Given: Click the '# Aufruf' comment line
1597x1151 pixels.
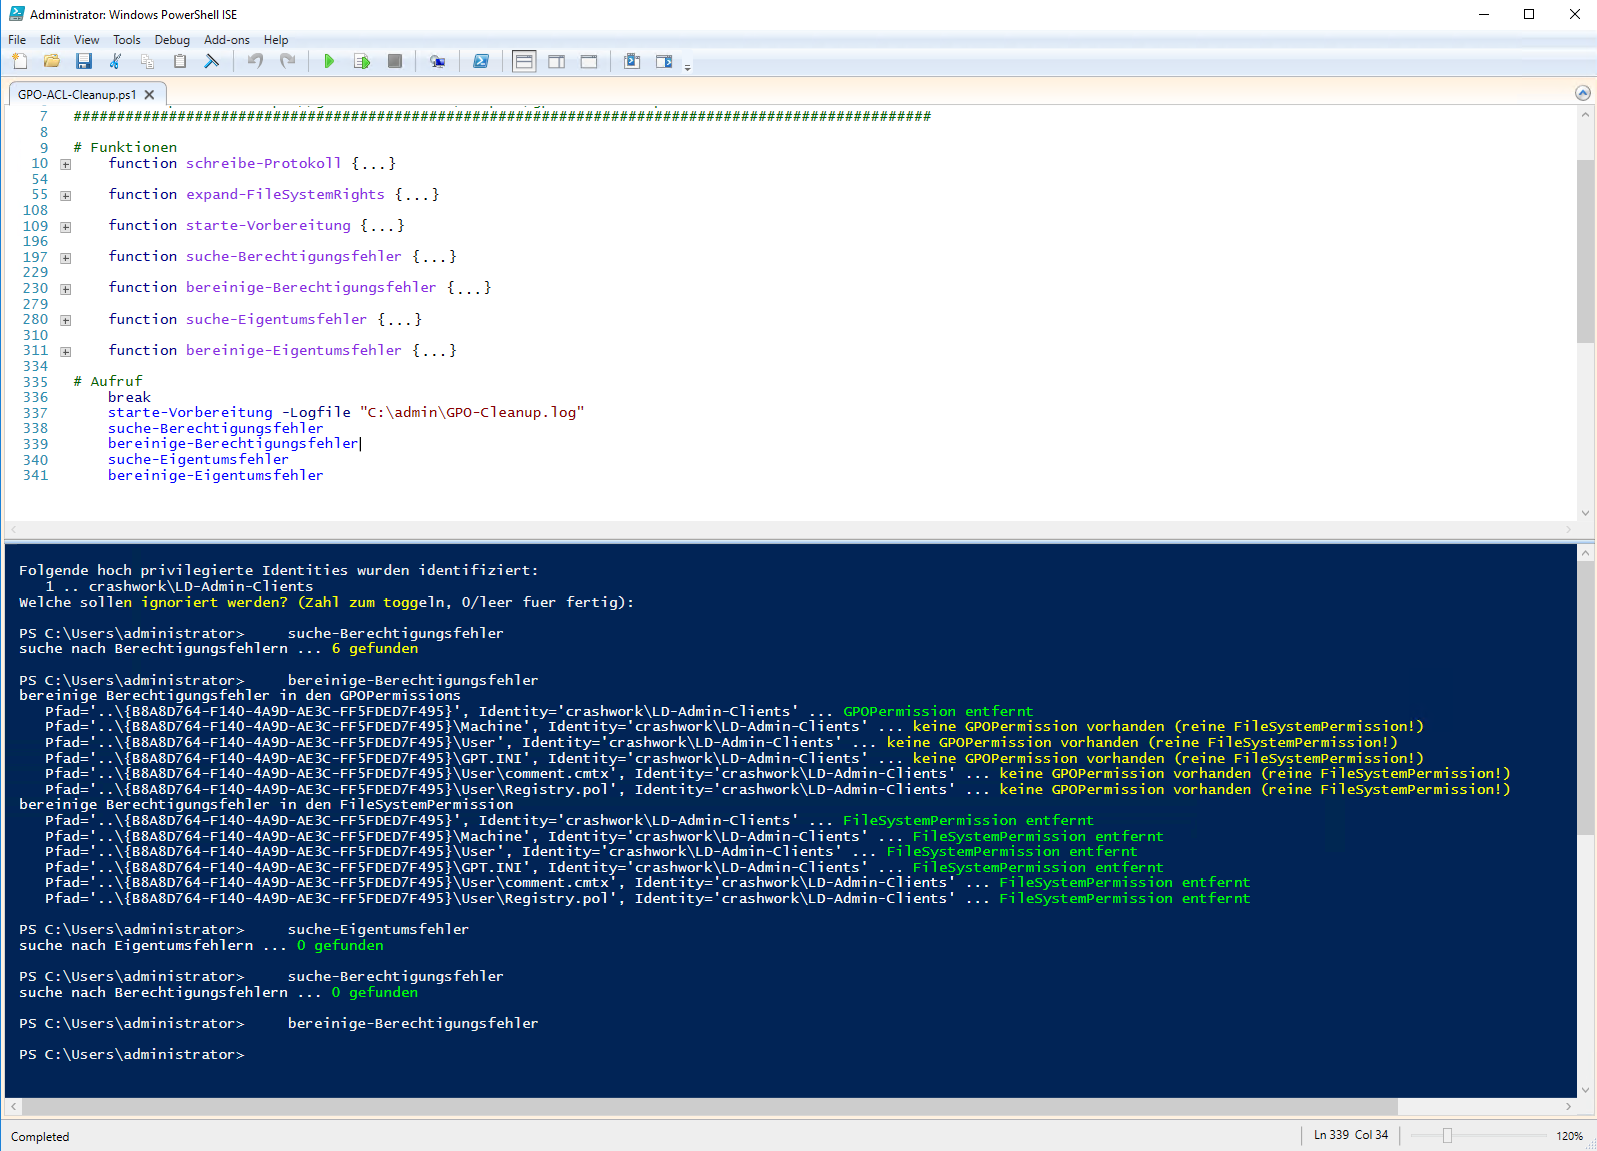Looking at the screenshot, I should [x=108, y=381].
